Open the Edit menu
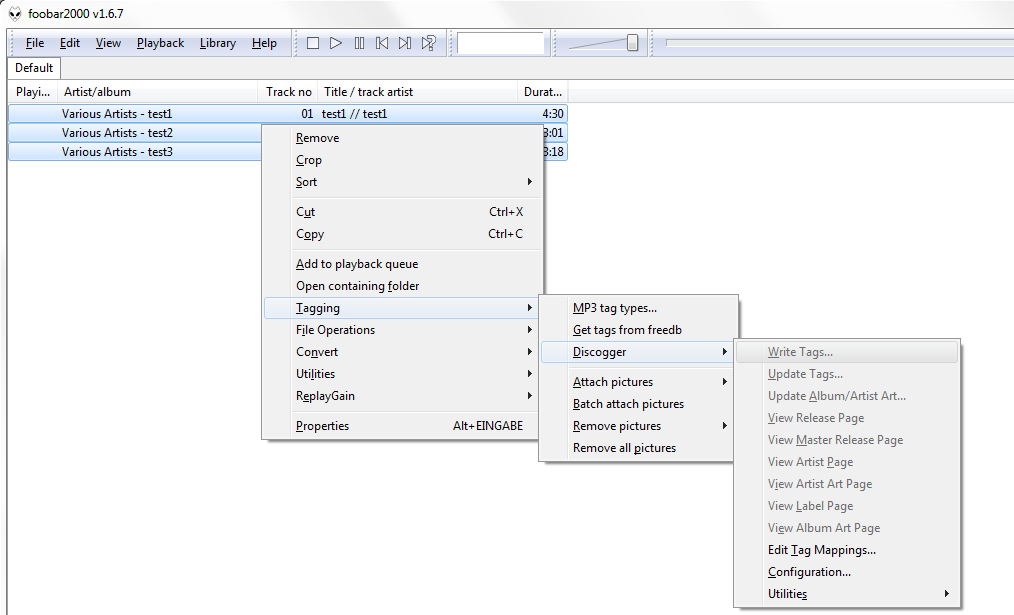 point(69,43)
